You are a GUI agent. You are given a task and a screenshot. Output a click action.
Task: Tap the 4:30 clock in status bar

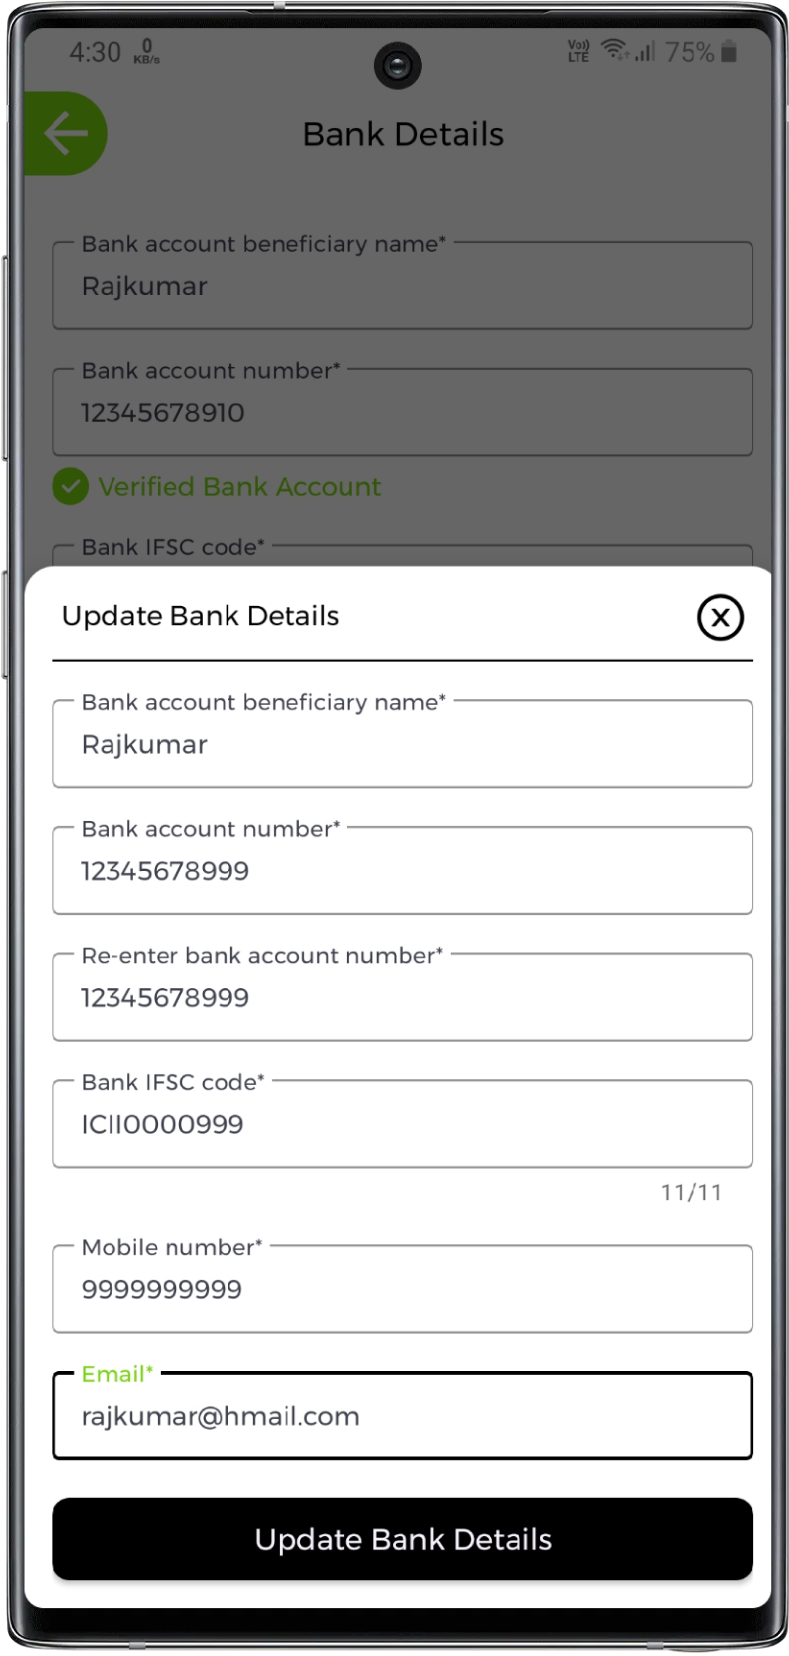click(x=95, y=52)
